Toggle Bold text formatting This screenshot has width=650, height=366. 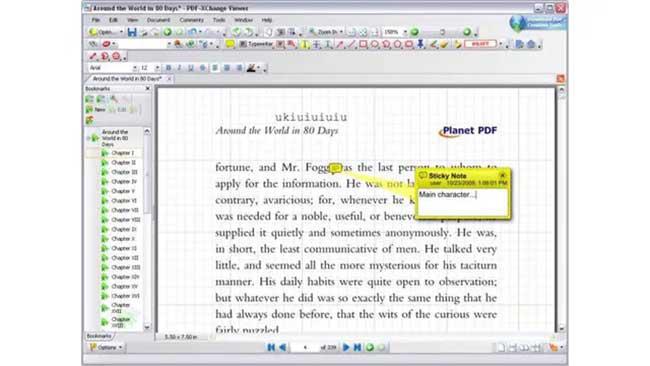pos(168,68)
